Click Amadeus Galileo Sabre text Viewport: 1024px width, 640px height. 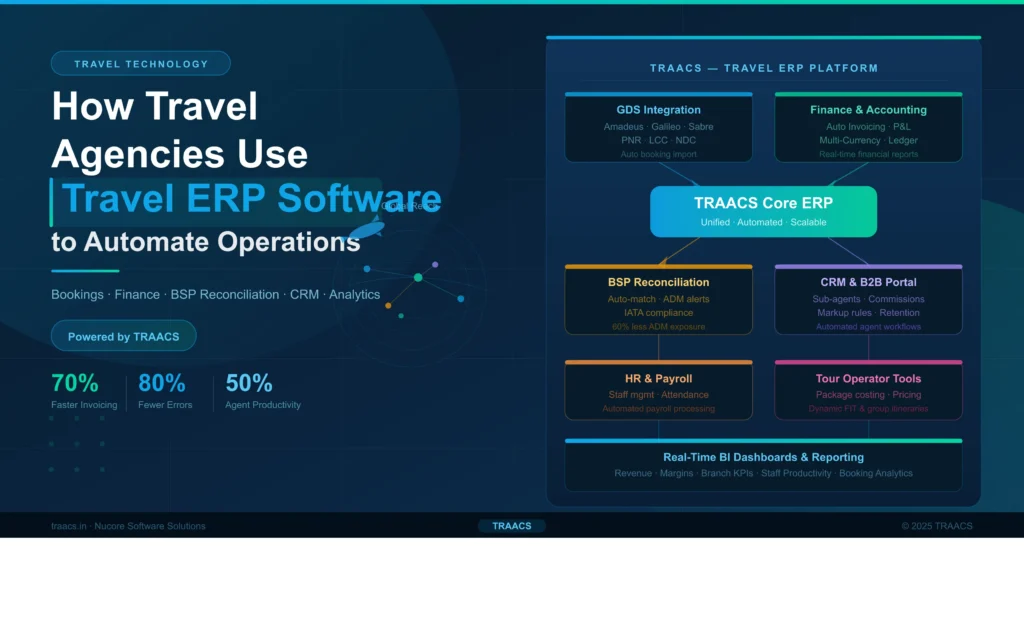pos(658,127)
